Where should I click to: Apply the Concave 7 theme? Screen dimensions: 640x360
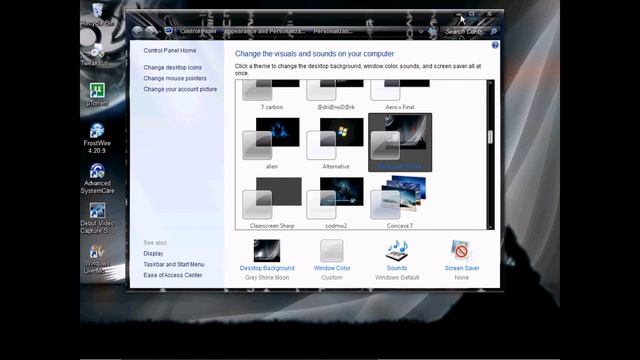(400, 202)
